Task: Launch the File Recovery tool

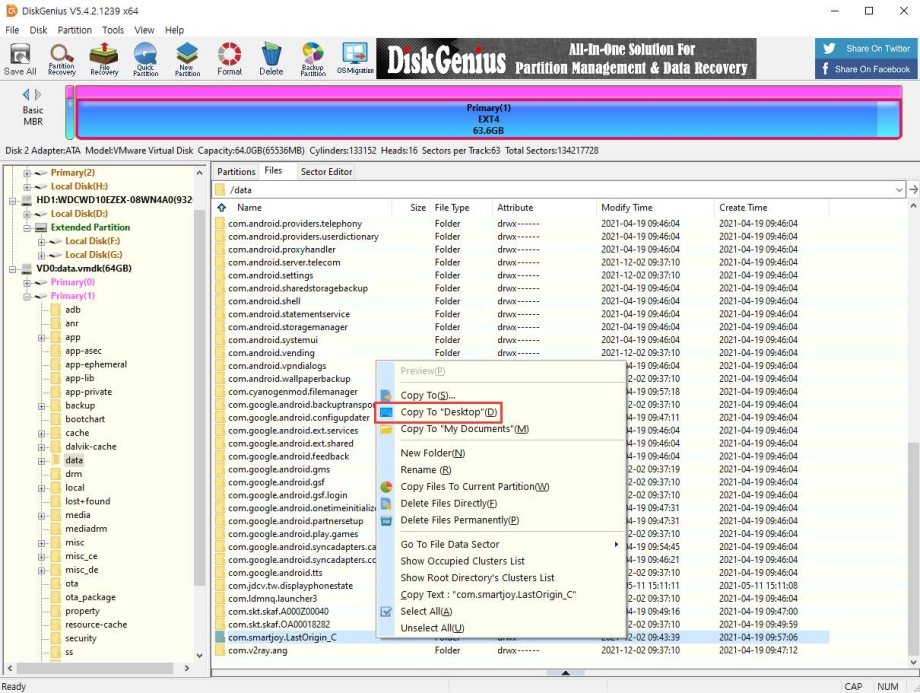Action: tap(104, 59)
